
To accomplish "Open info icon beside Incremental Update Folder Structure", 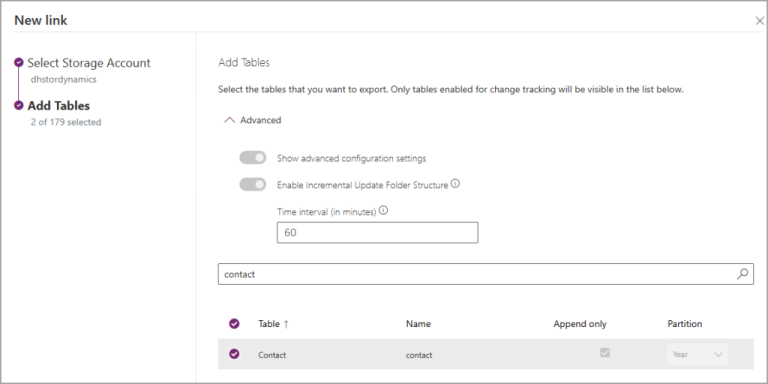I will [455, 184].
